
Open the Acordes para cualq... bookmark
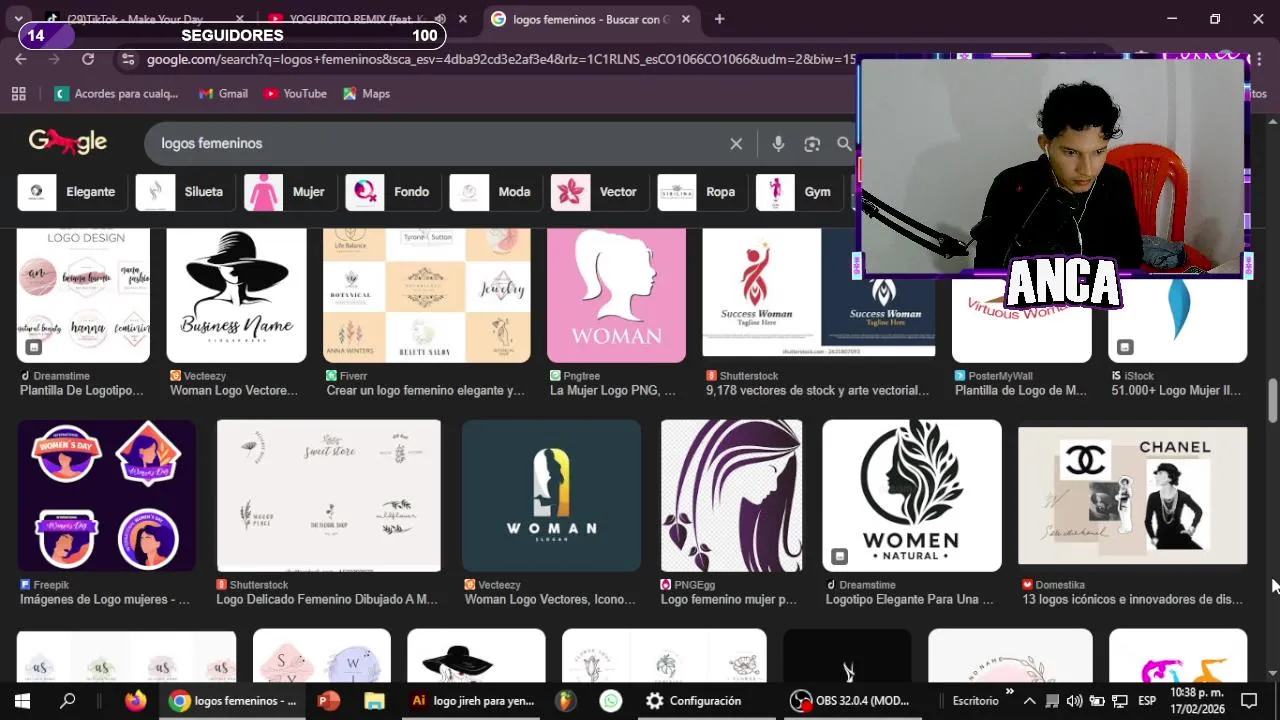[116, 94]
